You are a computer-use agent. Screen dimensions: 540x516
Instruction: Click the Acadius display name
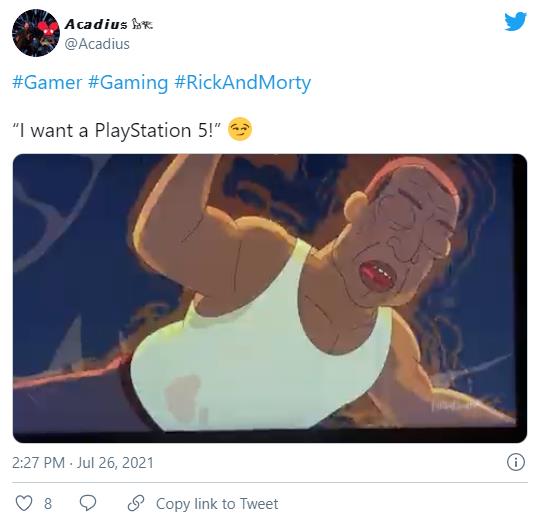96,24
